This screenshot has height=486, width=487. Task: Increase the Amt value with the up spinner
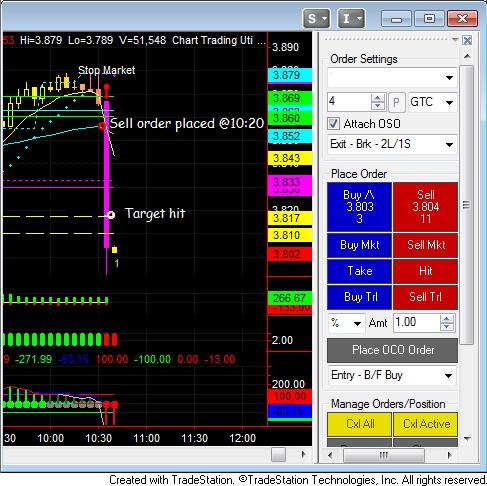pyautogui.click(x=447, y=319)
